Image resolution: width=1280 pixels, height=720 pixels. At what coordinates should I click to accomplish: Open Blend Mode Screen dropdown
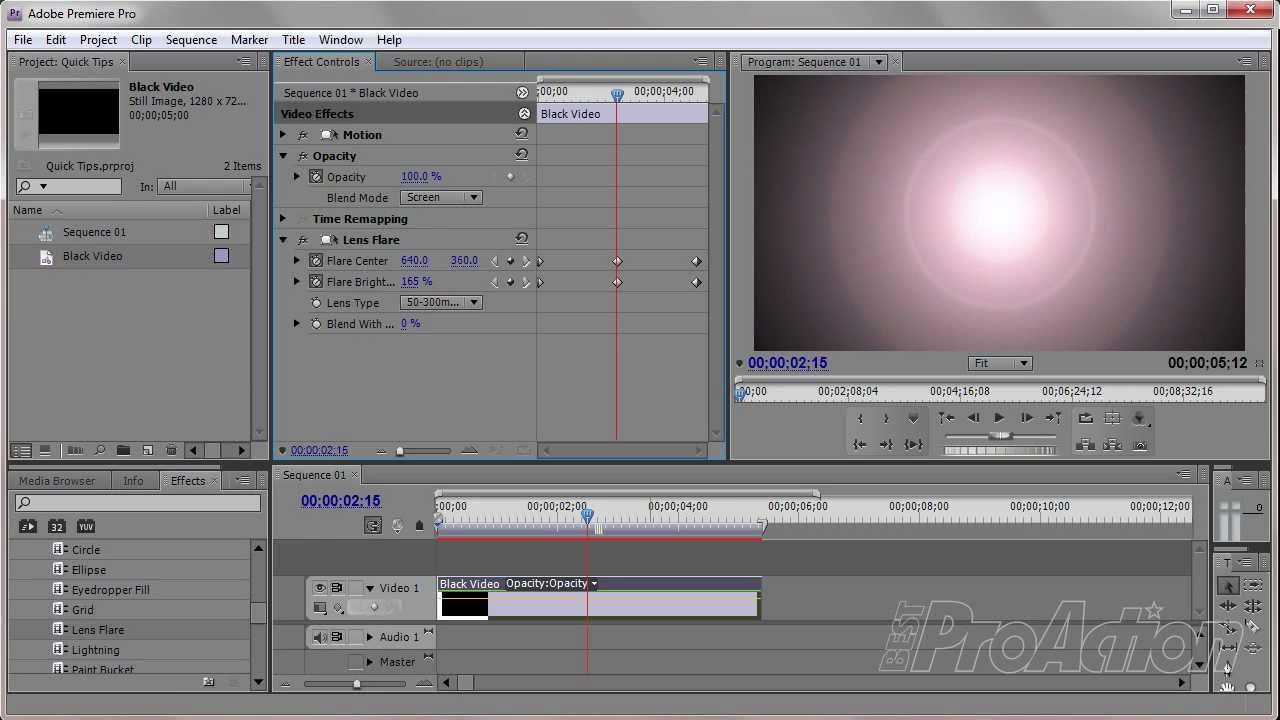441,198
